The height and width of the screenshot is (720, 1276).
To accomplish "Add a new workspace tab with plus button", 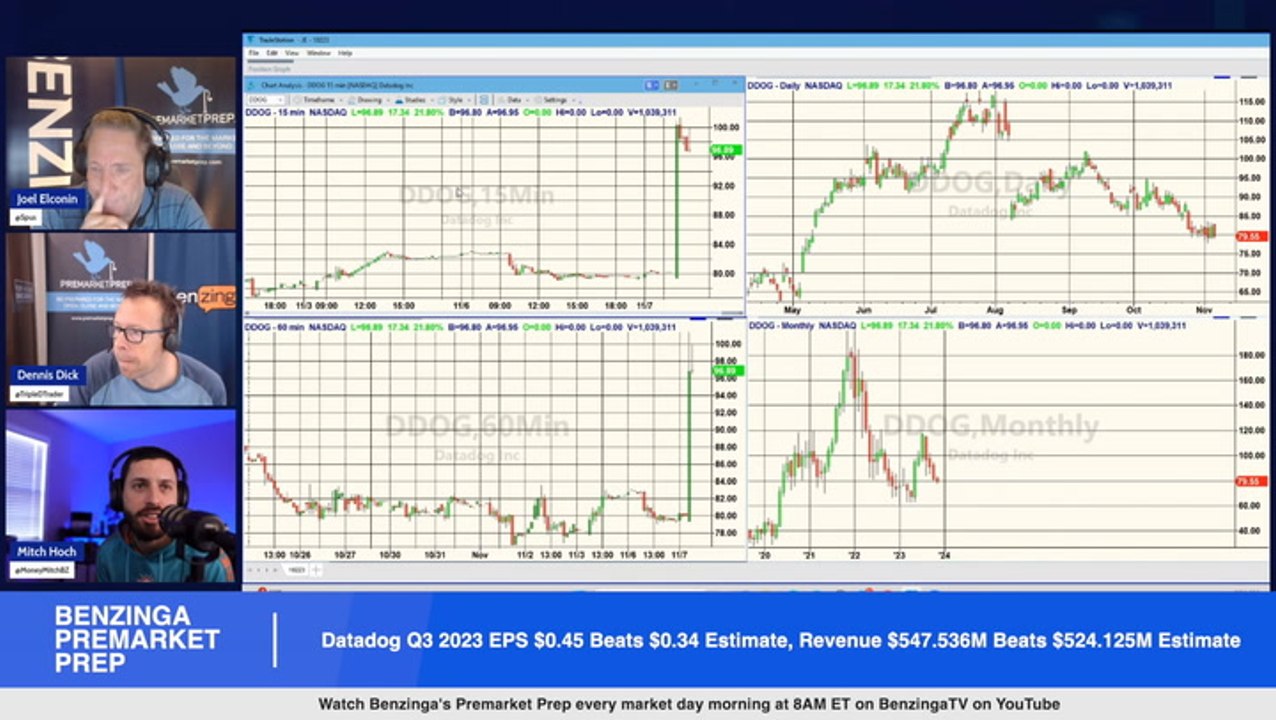I will (x=316, y=570).
